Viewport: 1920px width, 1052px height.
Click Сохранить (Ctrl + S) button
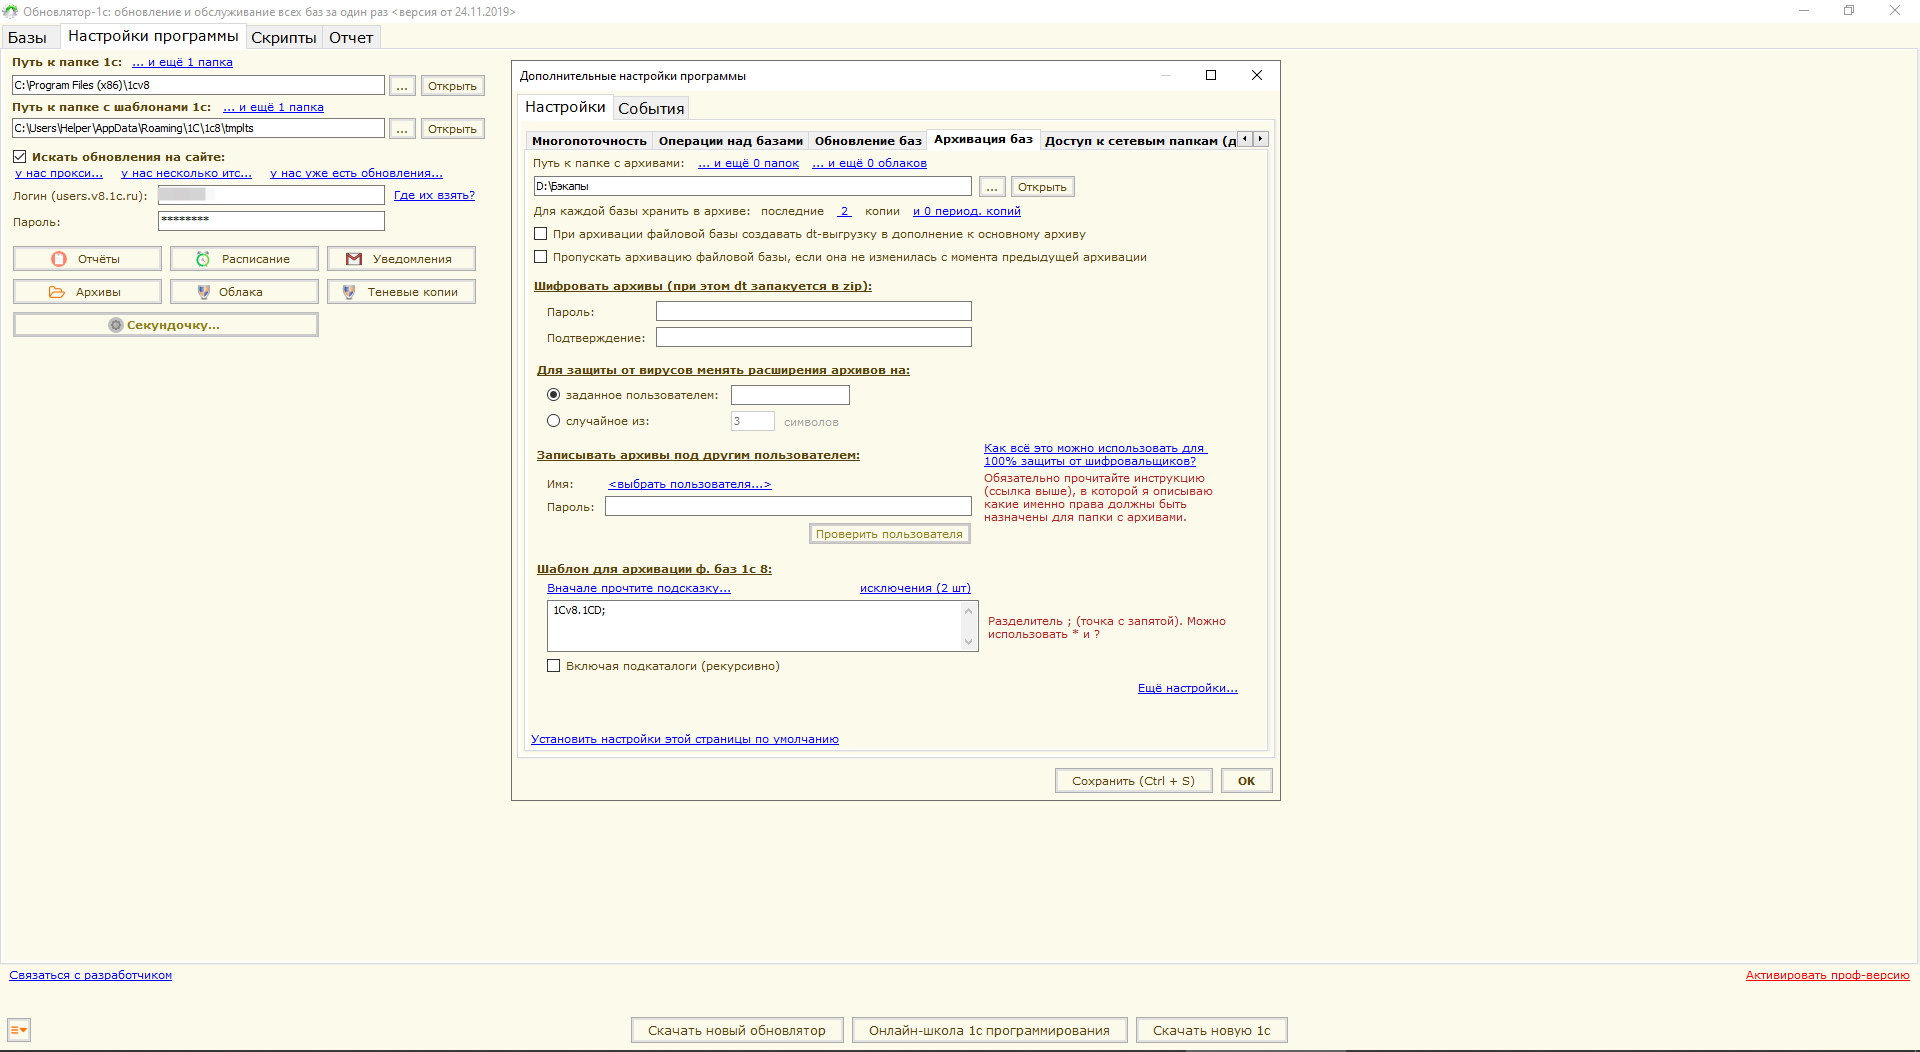click(1132, 781)
